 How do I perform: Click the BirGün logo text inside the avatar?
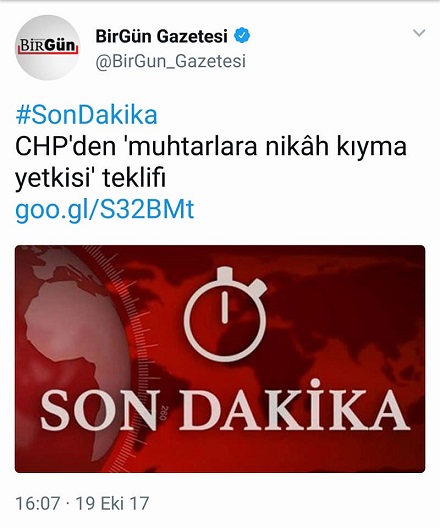click(x=47, y=46)
